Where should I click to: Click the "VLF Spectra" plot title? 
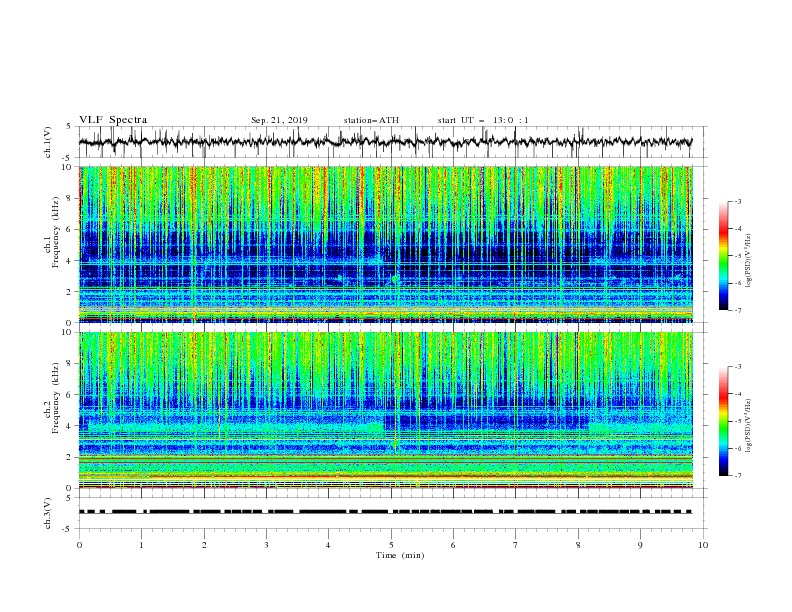coord(113,120)
